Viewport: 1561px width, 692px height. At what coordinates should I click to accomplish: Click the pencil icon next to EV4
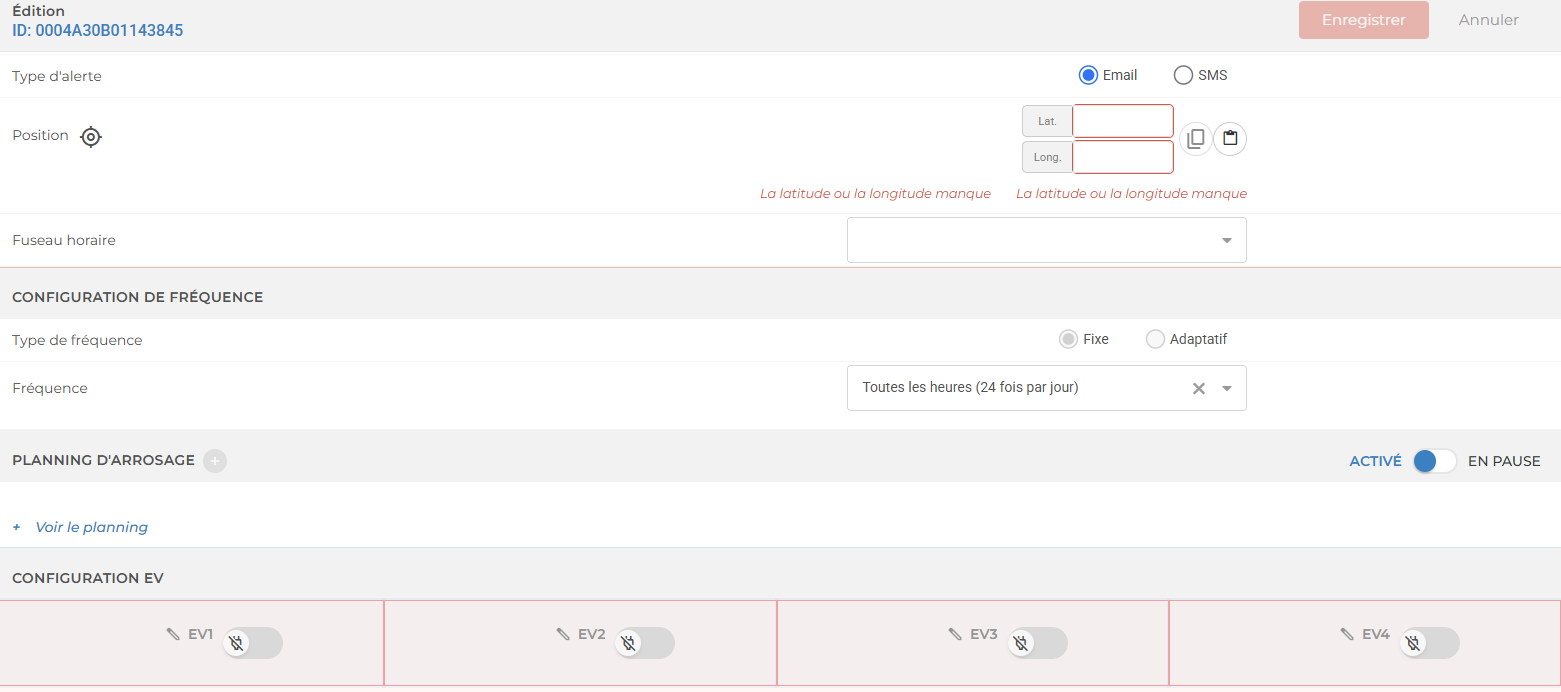(1347, 634)
